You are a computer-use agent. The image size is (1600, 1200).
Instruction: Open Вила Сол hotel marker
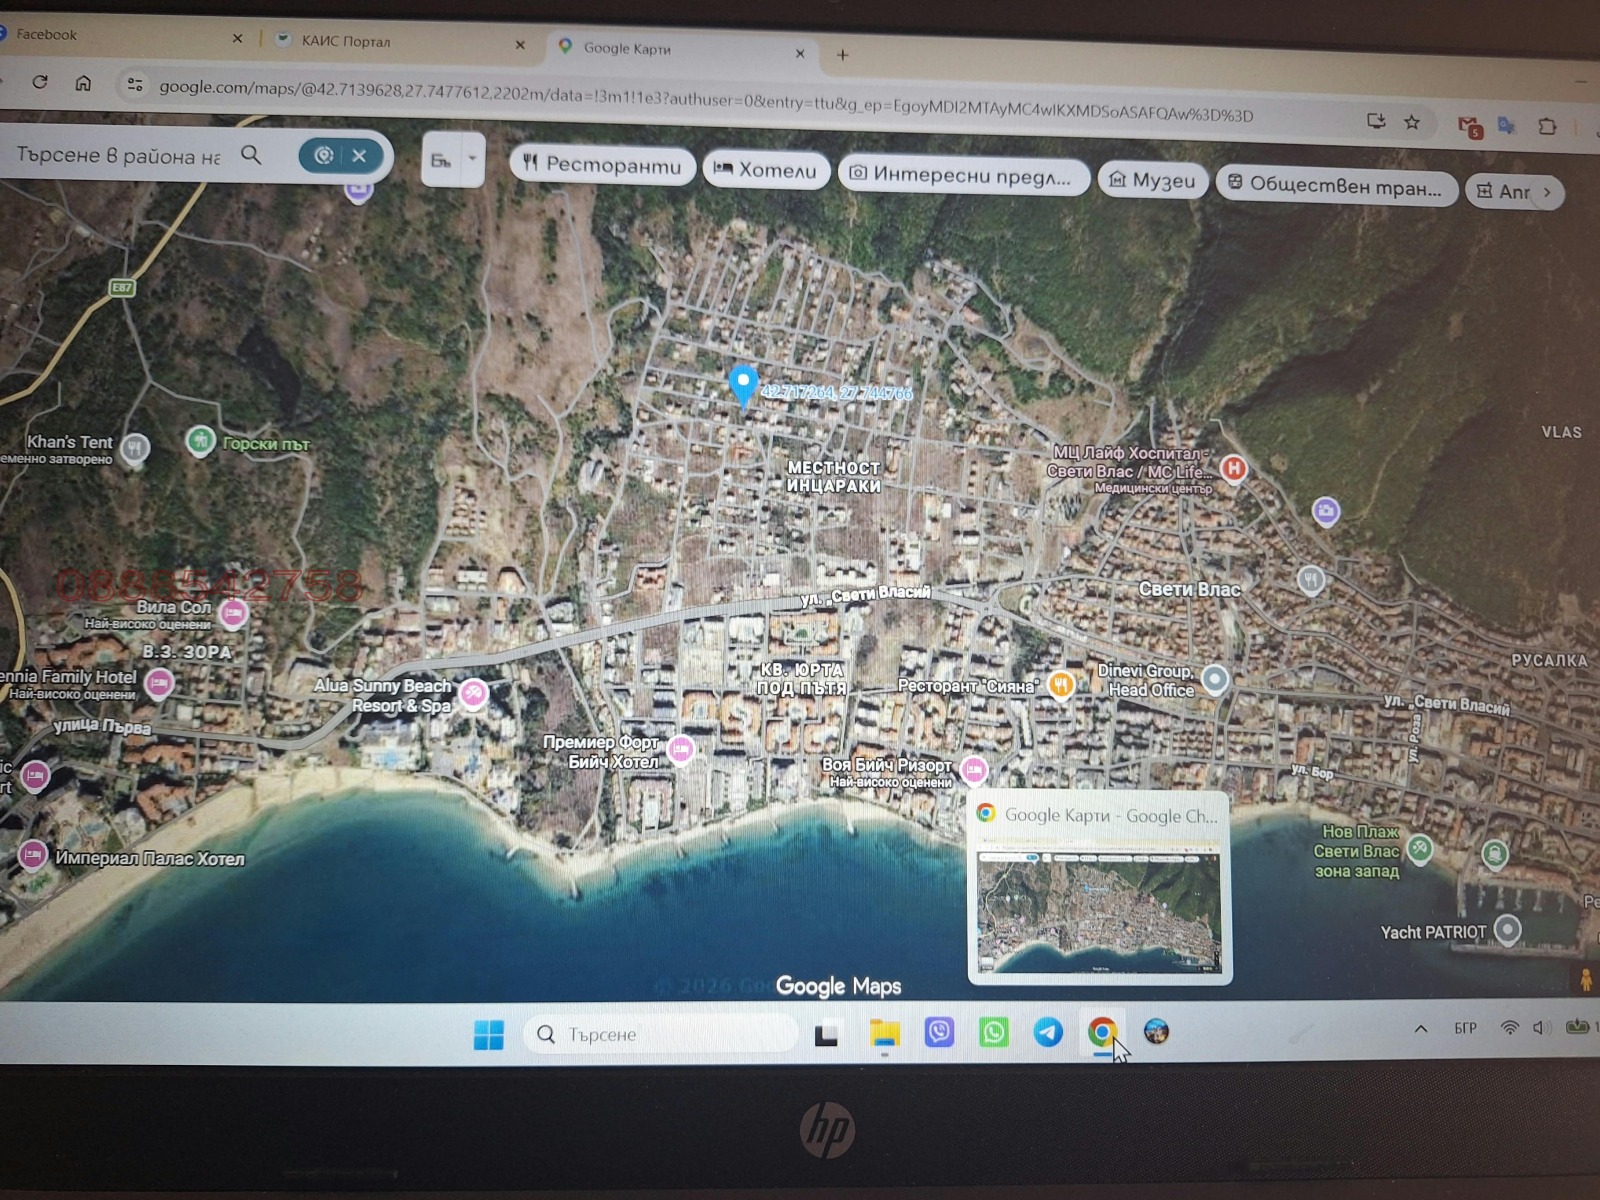click(x=233, y=612)
